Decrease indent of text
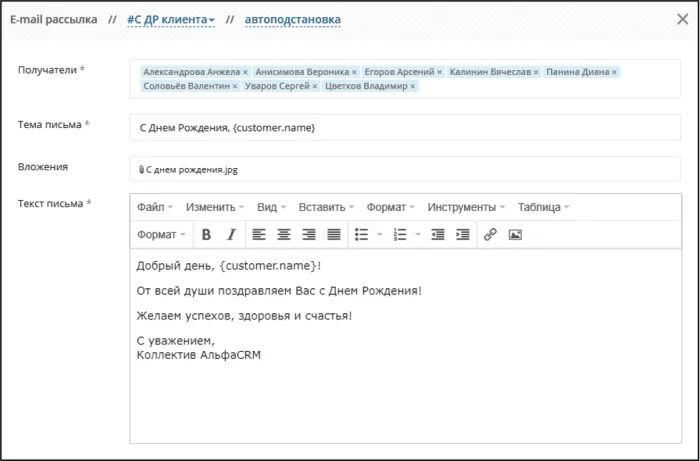Screen dimensions: 700x461 click(x=438, y=234)
